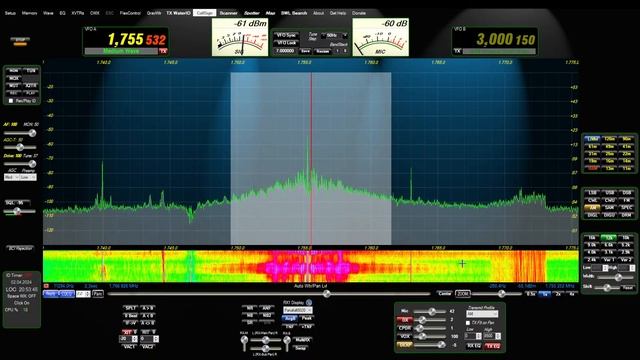Click the Swap button

[x=301, y=348]
